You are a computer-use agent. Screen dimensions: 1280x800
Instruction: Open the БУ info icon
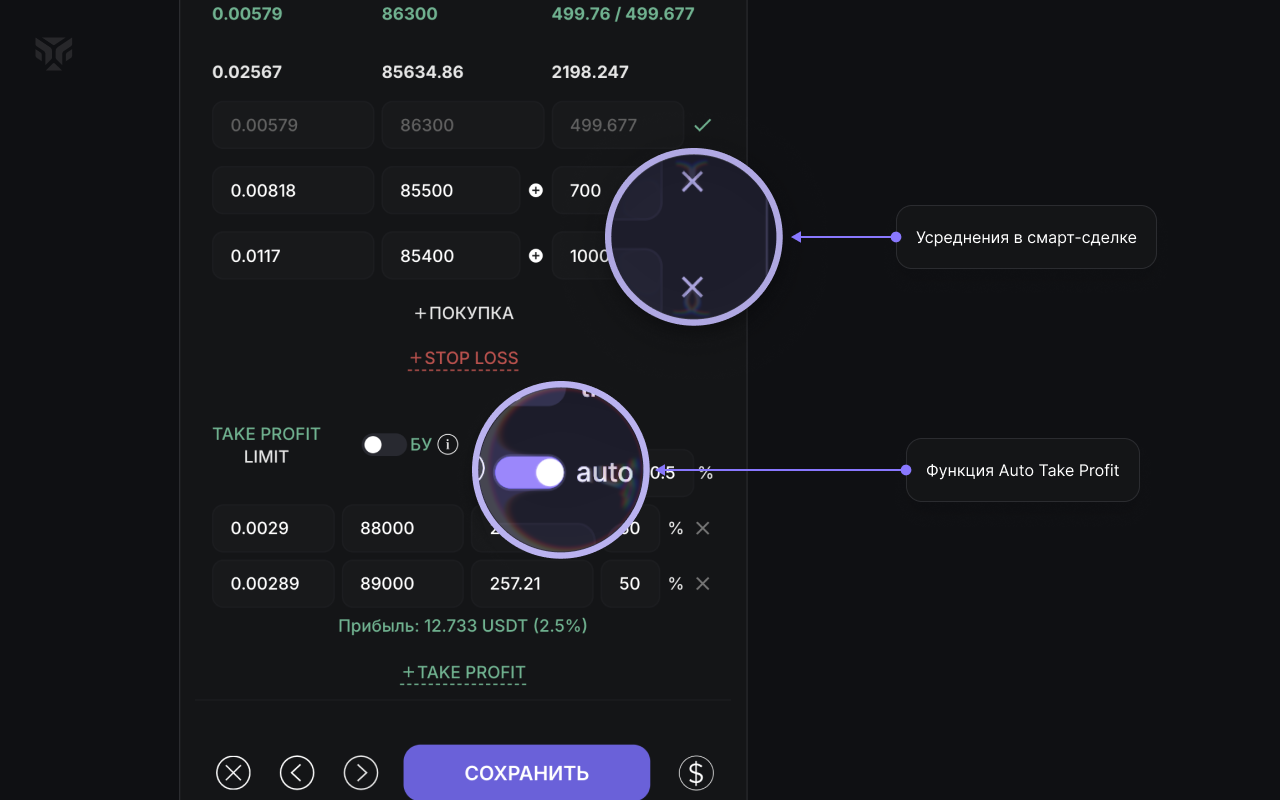point(448,444)
